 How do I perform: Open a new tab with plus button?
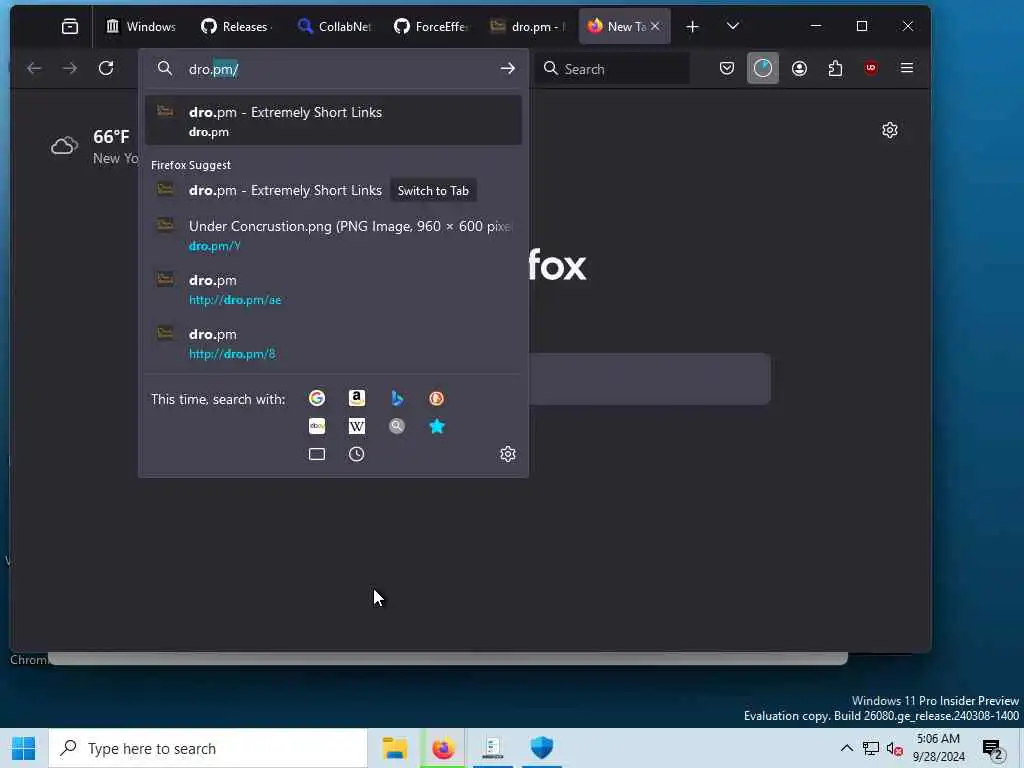coord(693,27)
